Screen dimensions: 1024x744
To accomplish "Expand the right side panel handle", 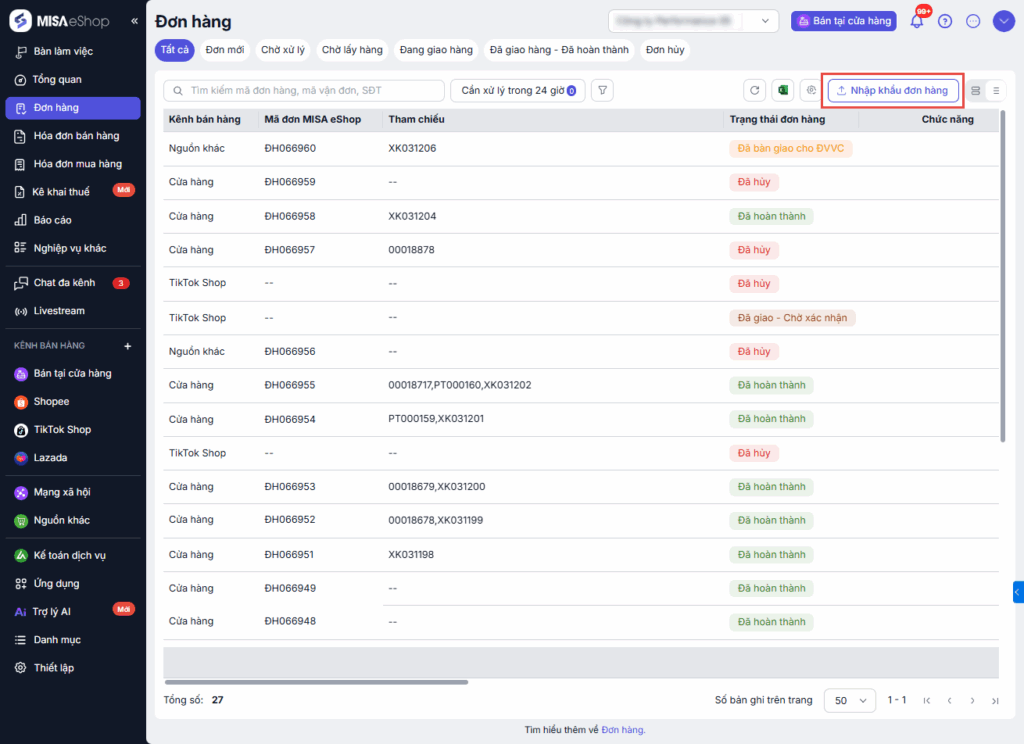I will point(1018,592).
